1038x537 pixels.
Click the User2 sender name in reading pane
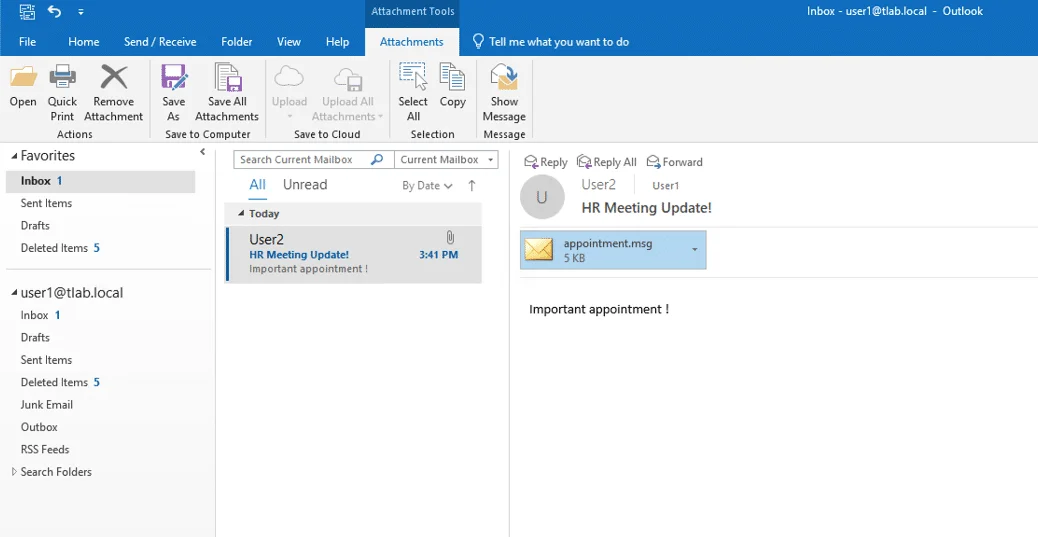pos(598,185)
